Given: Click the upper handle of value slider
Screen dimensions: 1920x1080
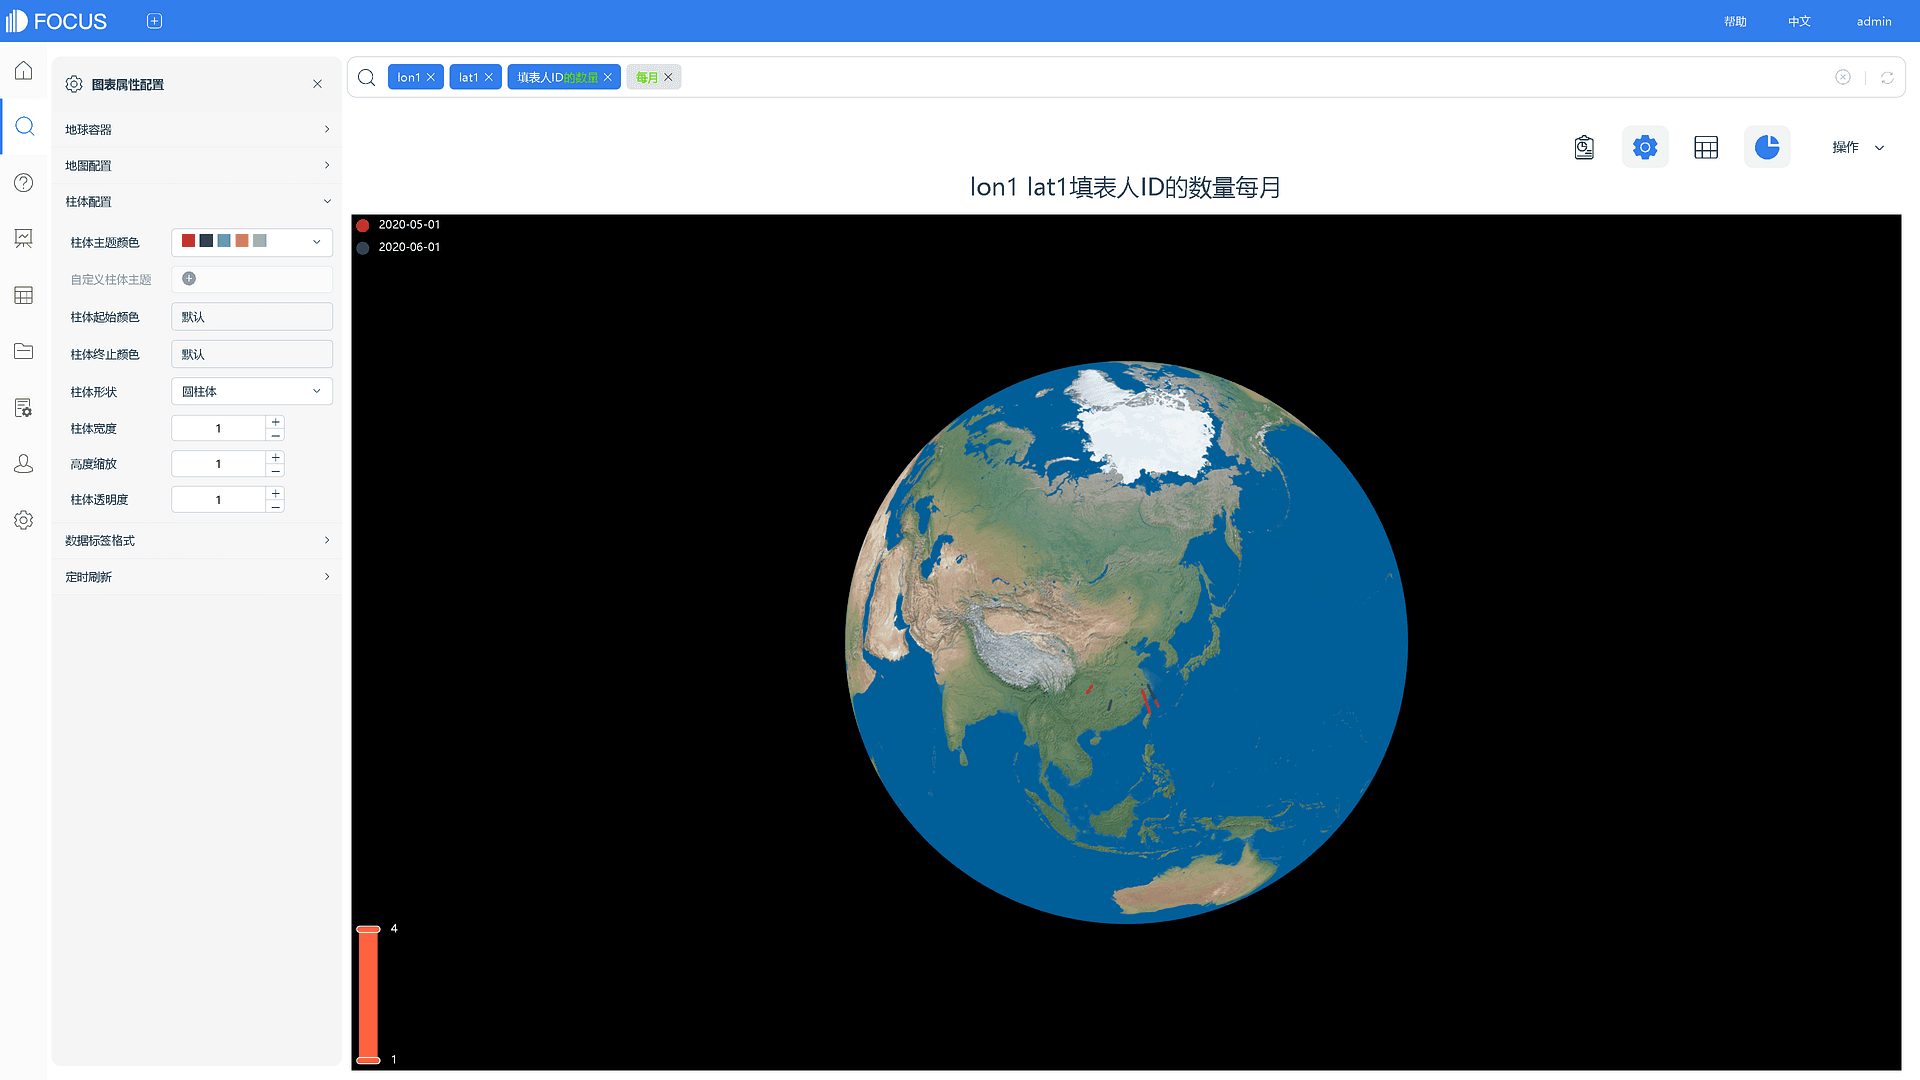Looking at the screenshot, I should pyautogui.click(x=368, y=929).
